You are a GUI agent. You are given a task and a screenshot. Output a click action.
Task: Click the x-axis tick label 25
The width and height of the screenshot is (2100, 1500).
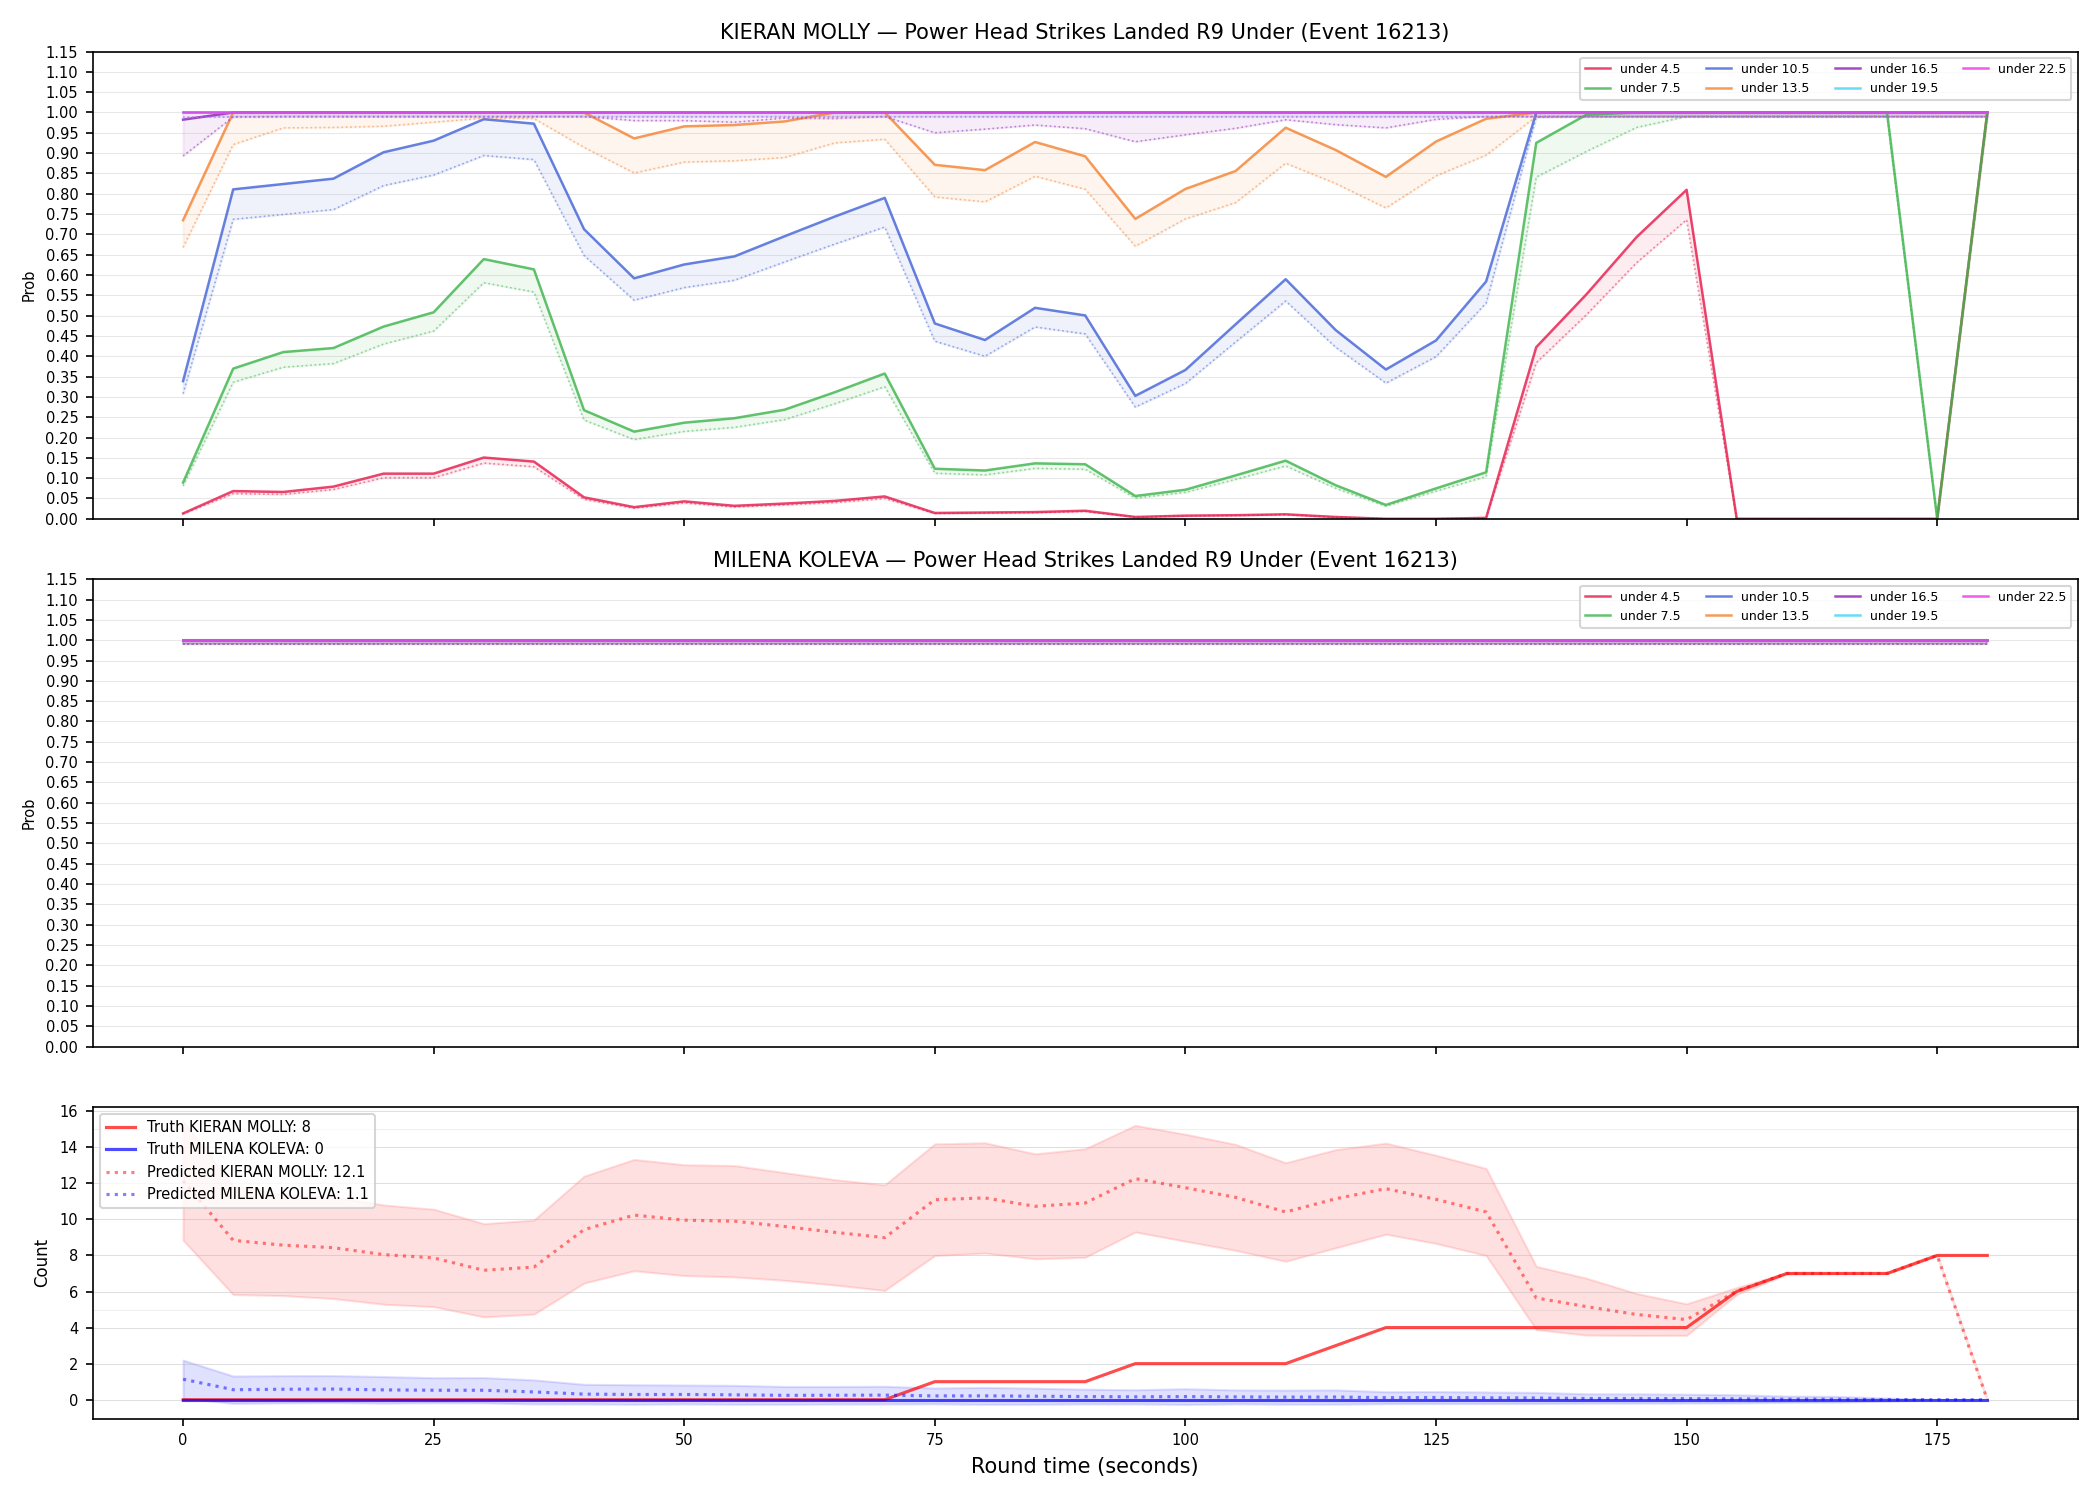pyautogui.click(x=433, y=1440)
